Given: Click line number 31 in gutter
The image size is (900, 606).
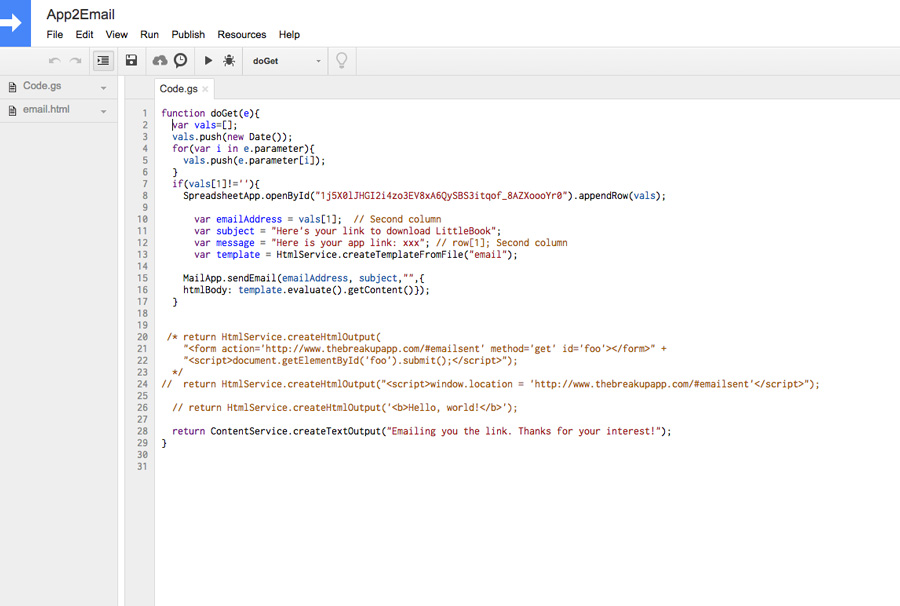Looking at the screenshot, I should coord(142,467).
